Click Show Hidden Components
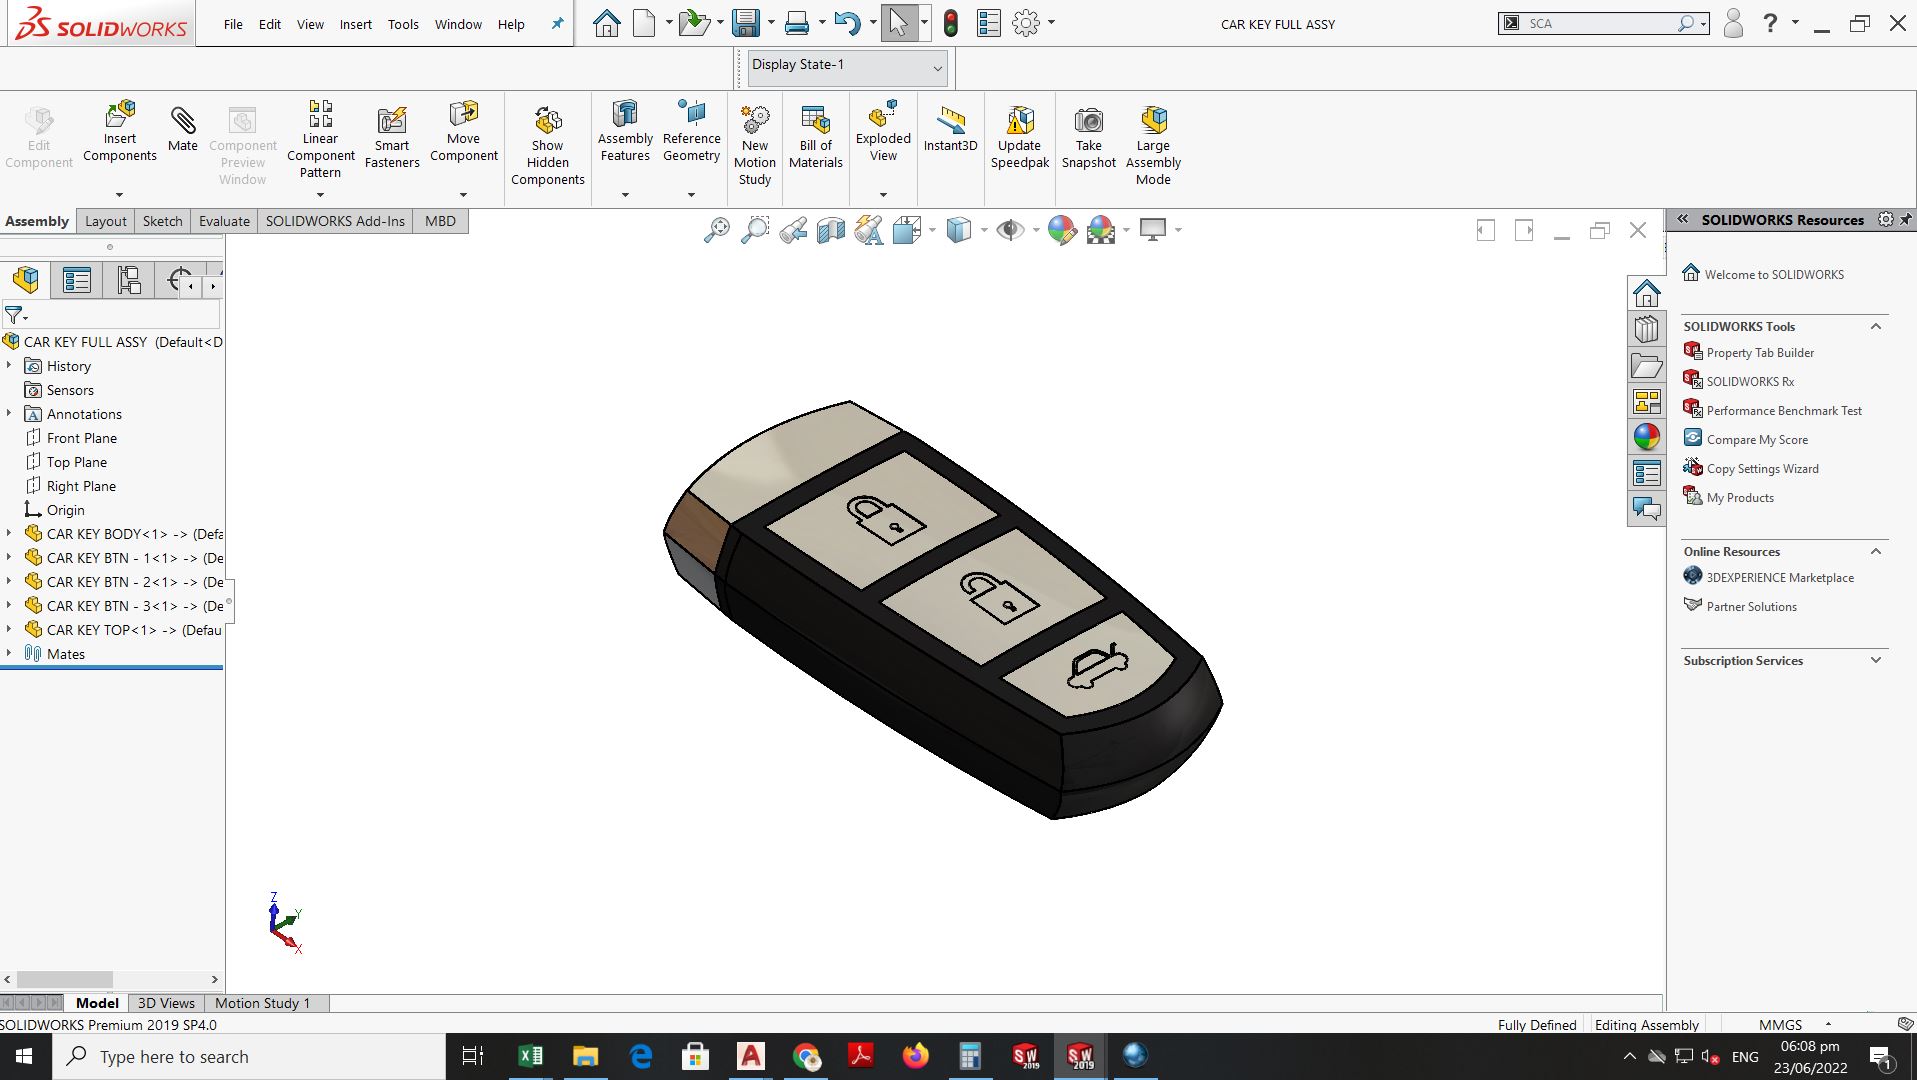Viewport: 1917px width, 1080px height. (x=547, y=146)
